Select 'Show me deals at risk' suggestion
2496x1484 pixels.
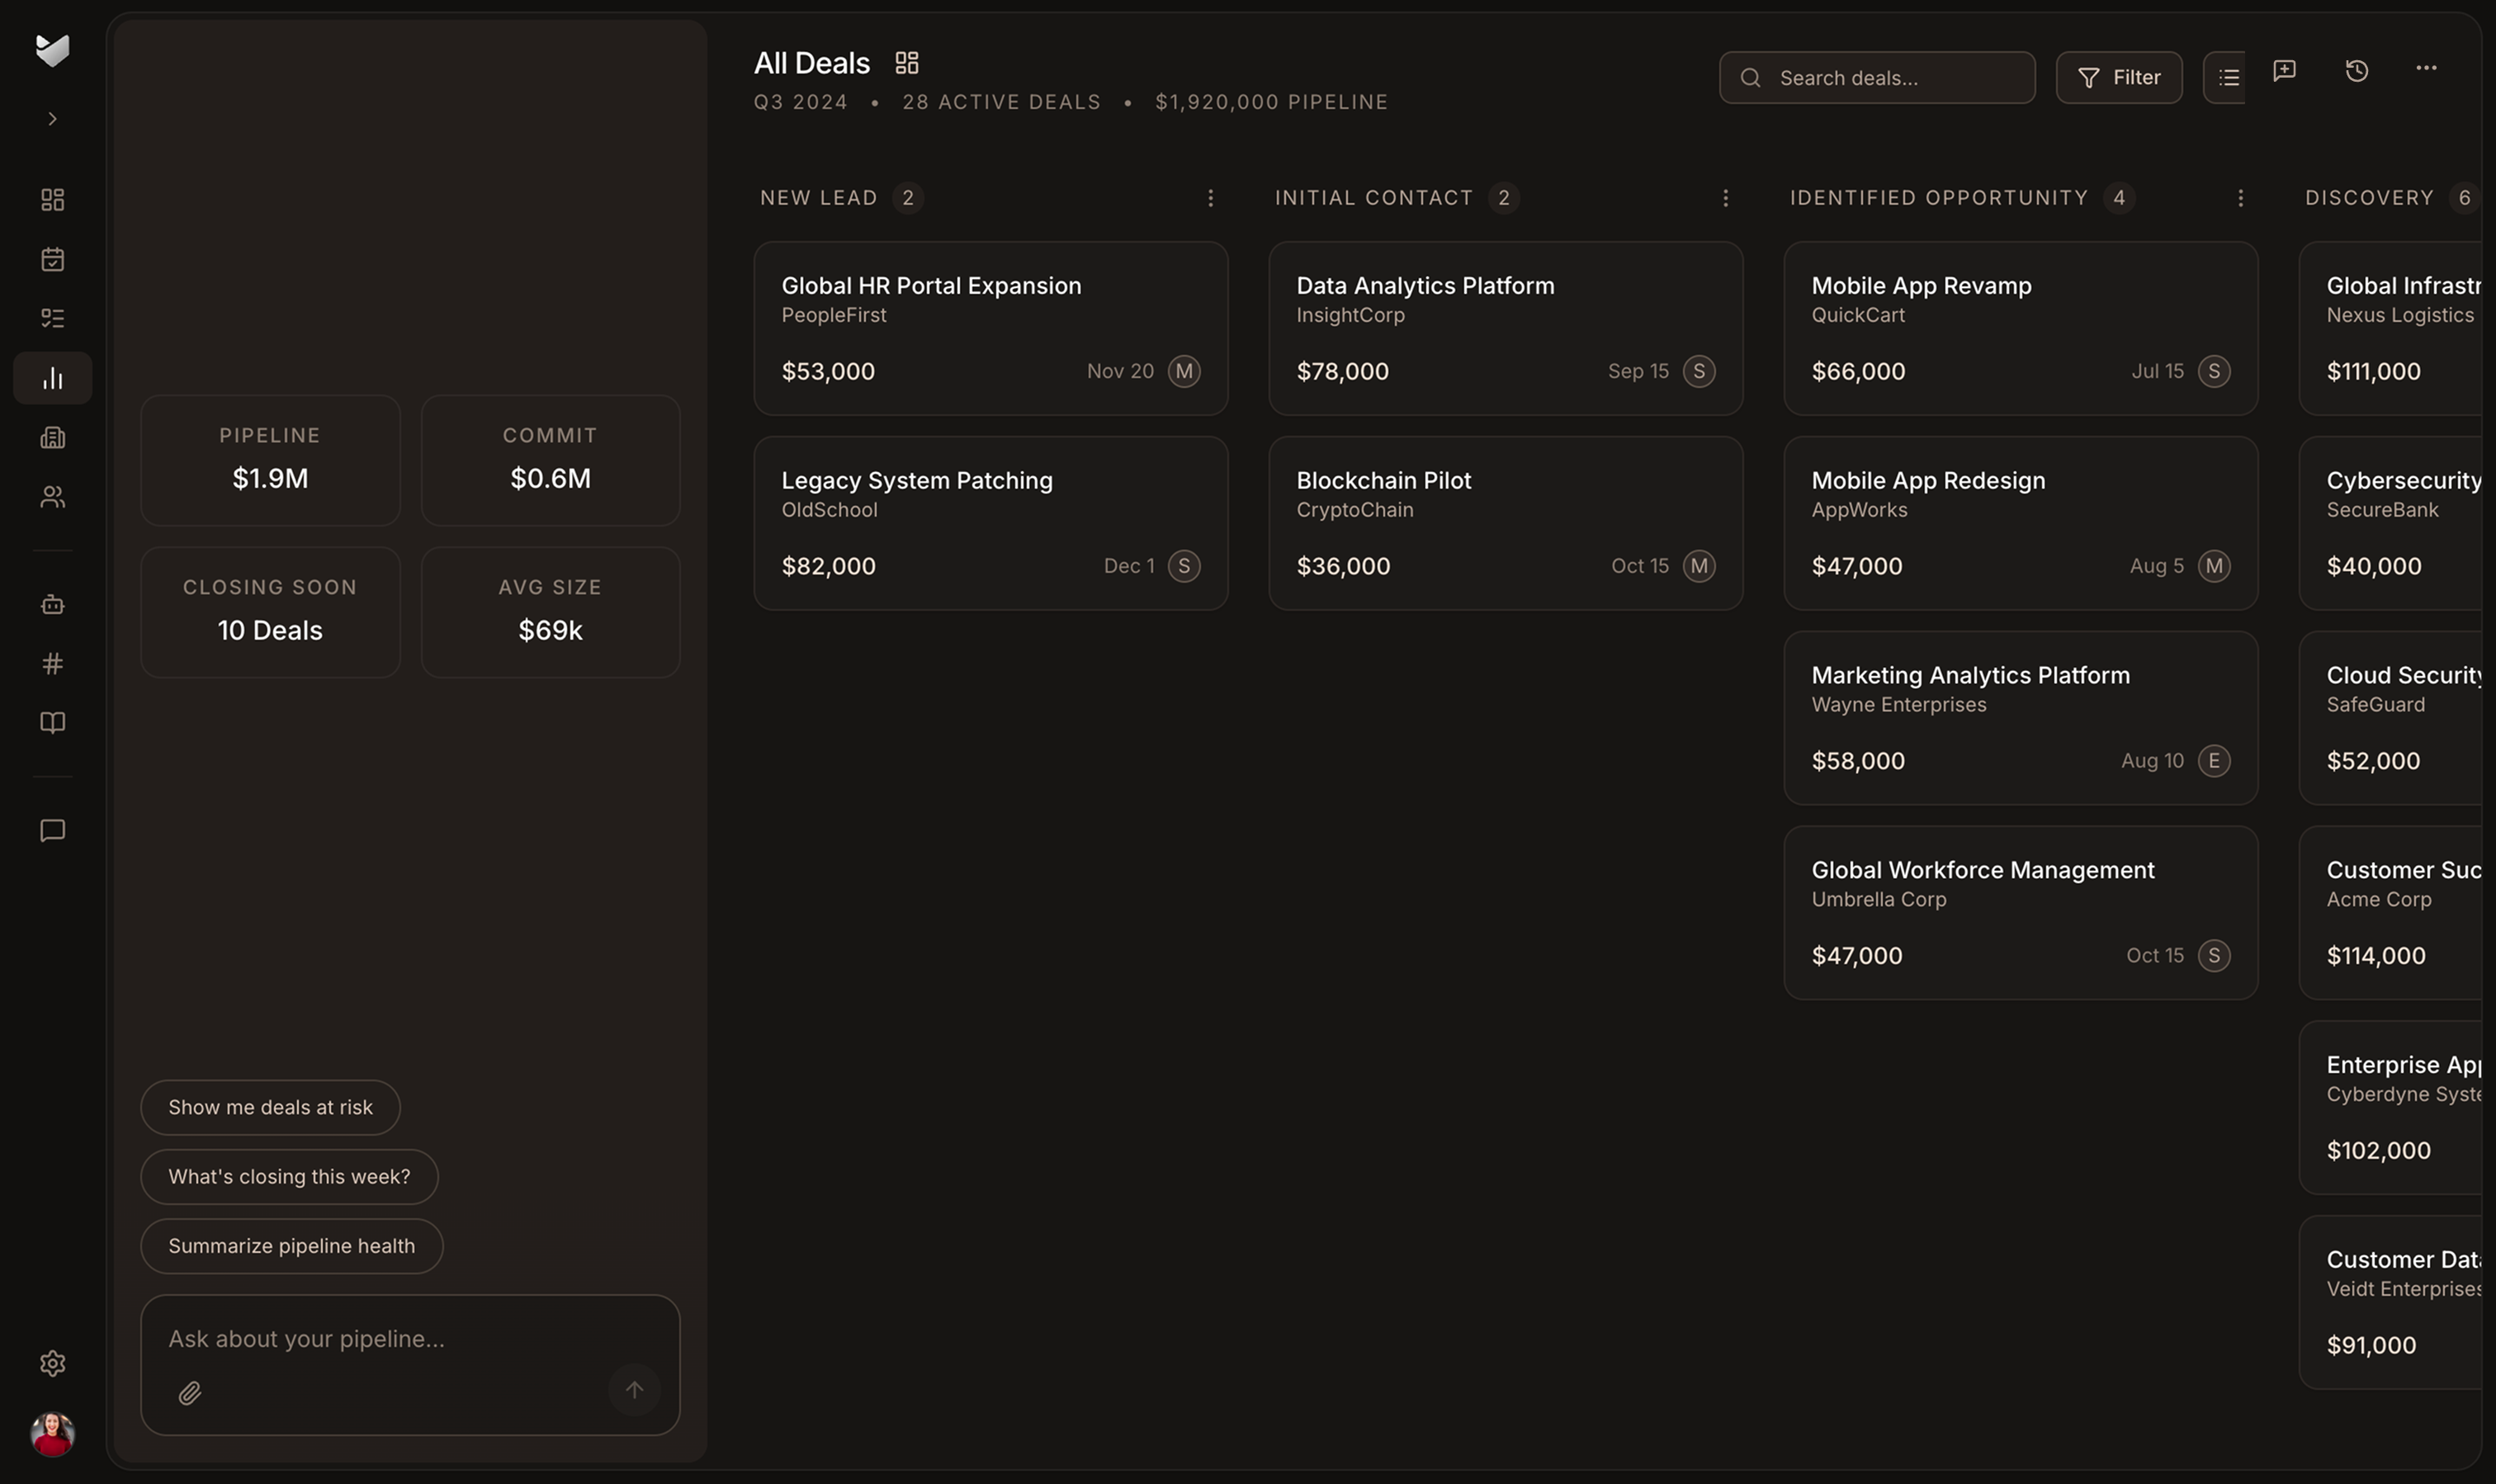pyautogui.click(x=270, y=1107)
